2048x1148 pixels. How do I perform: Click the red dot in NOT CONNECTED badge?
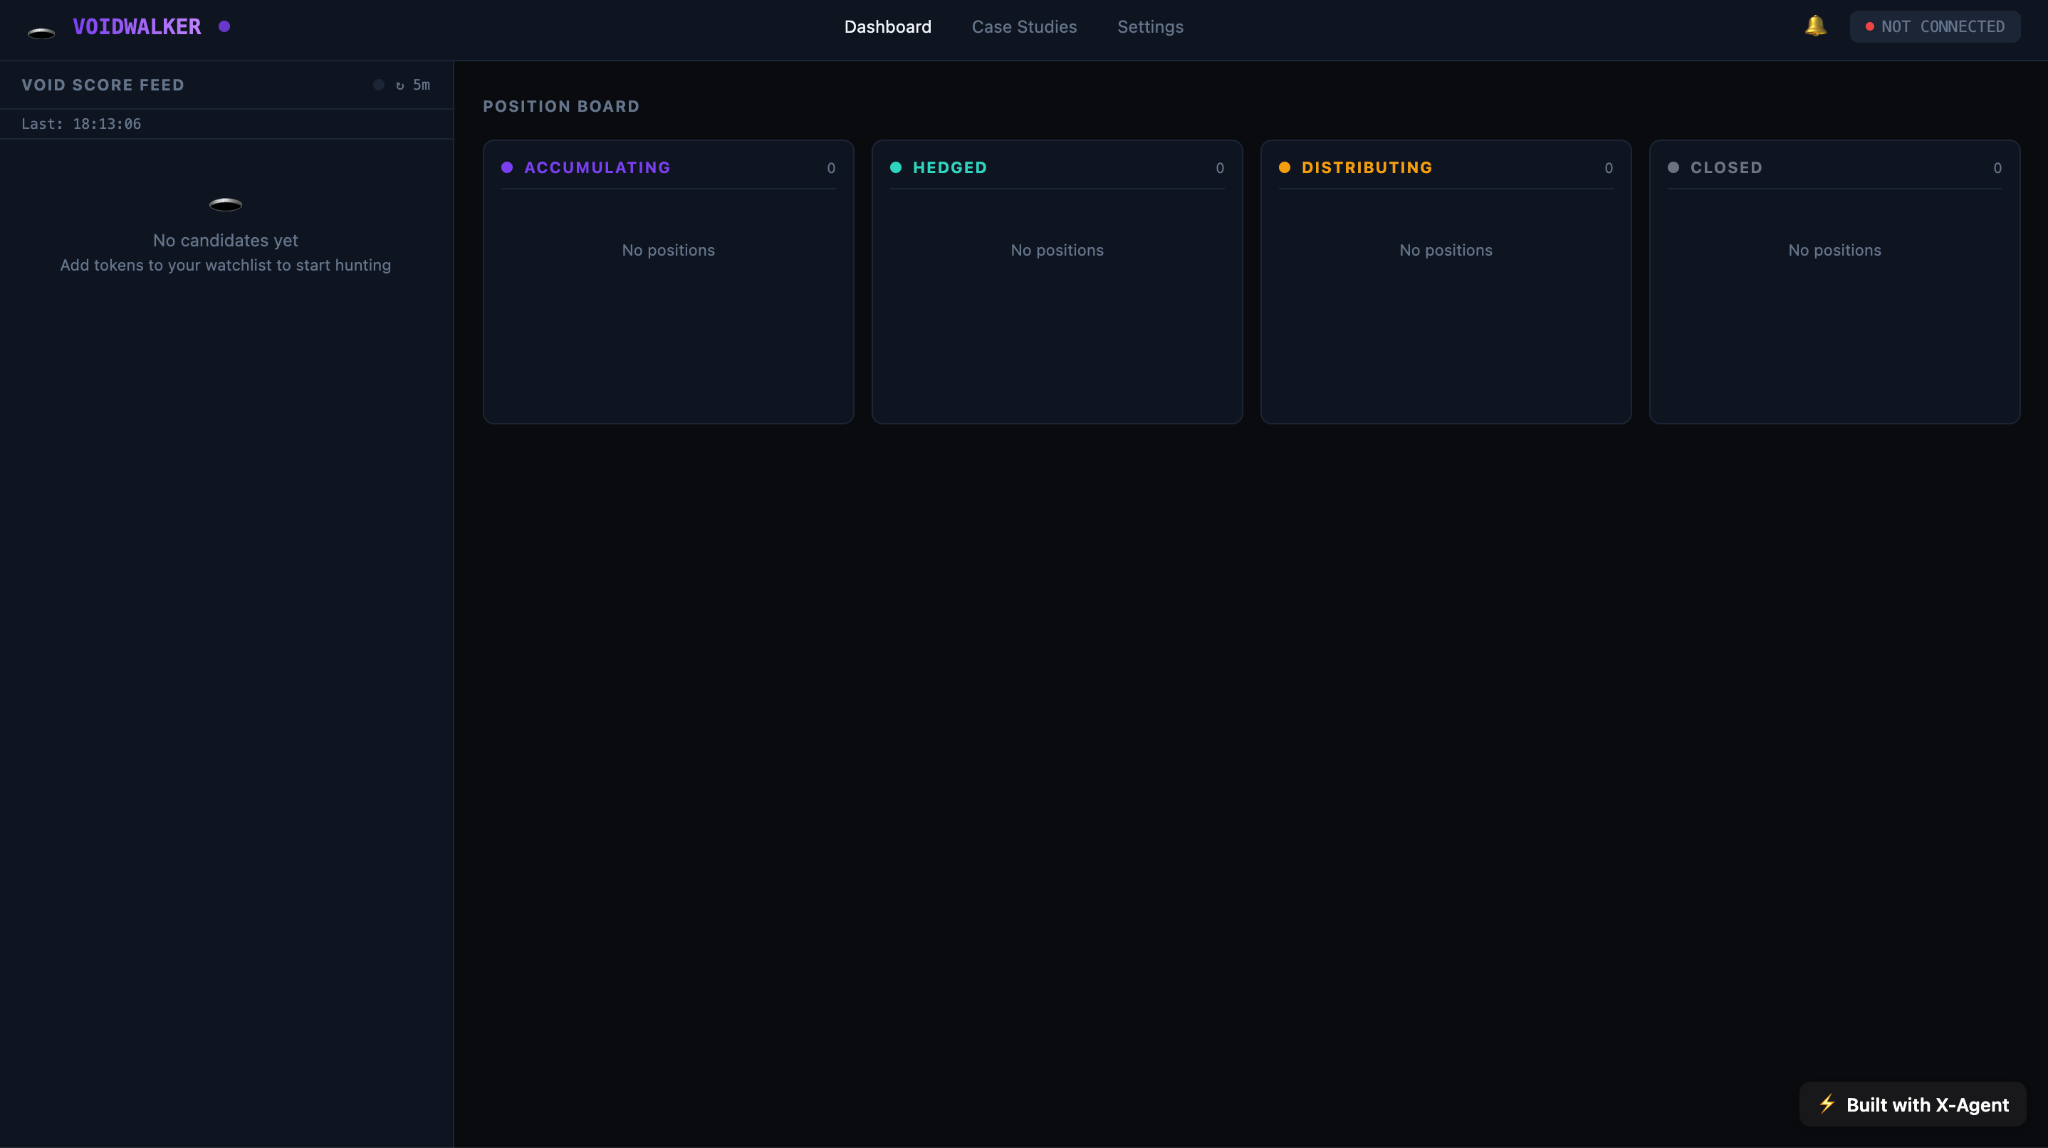1869,27
